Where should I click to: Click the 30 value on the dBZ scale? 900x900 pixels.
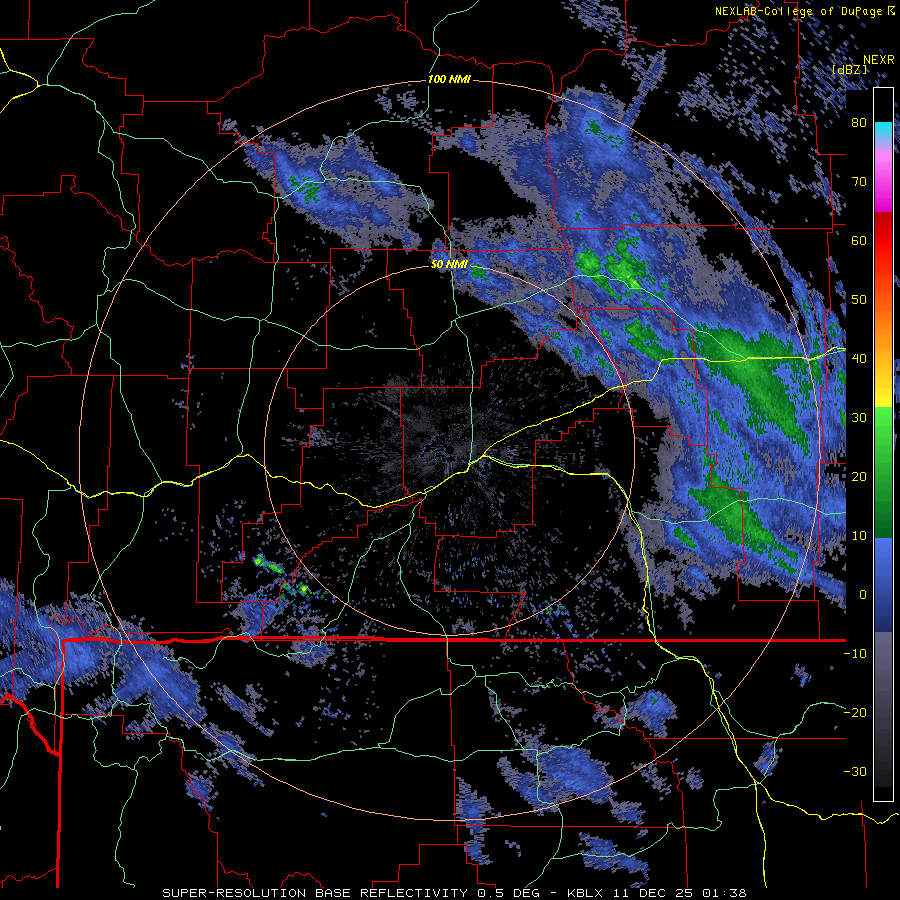[x=859, y=418]
